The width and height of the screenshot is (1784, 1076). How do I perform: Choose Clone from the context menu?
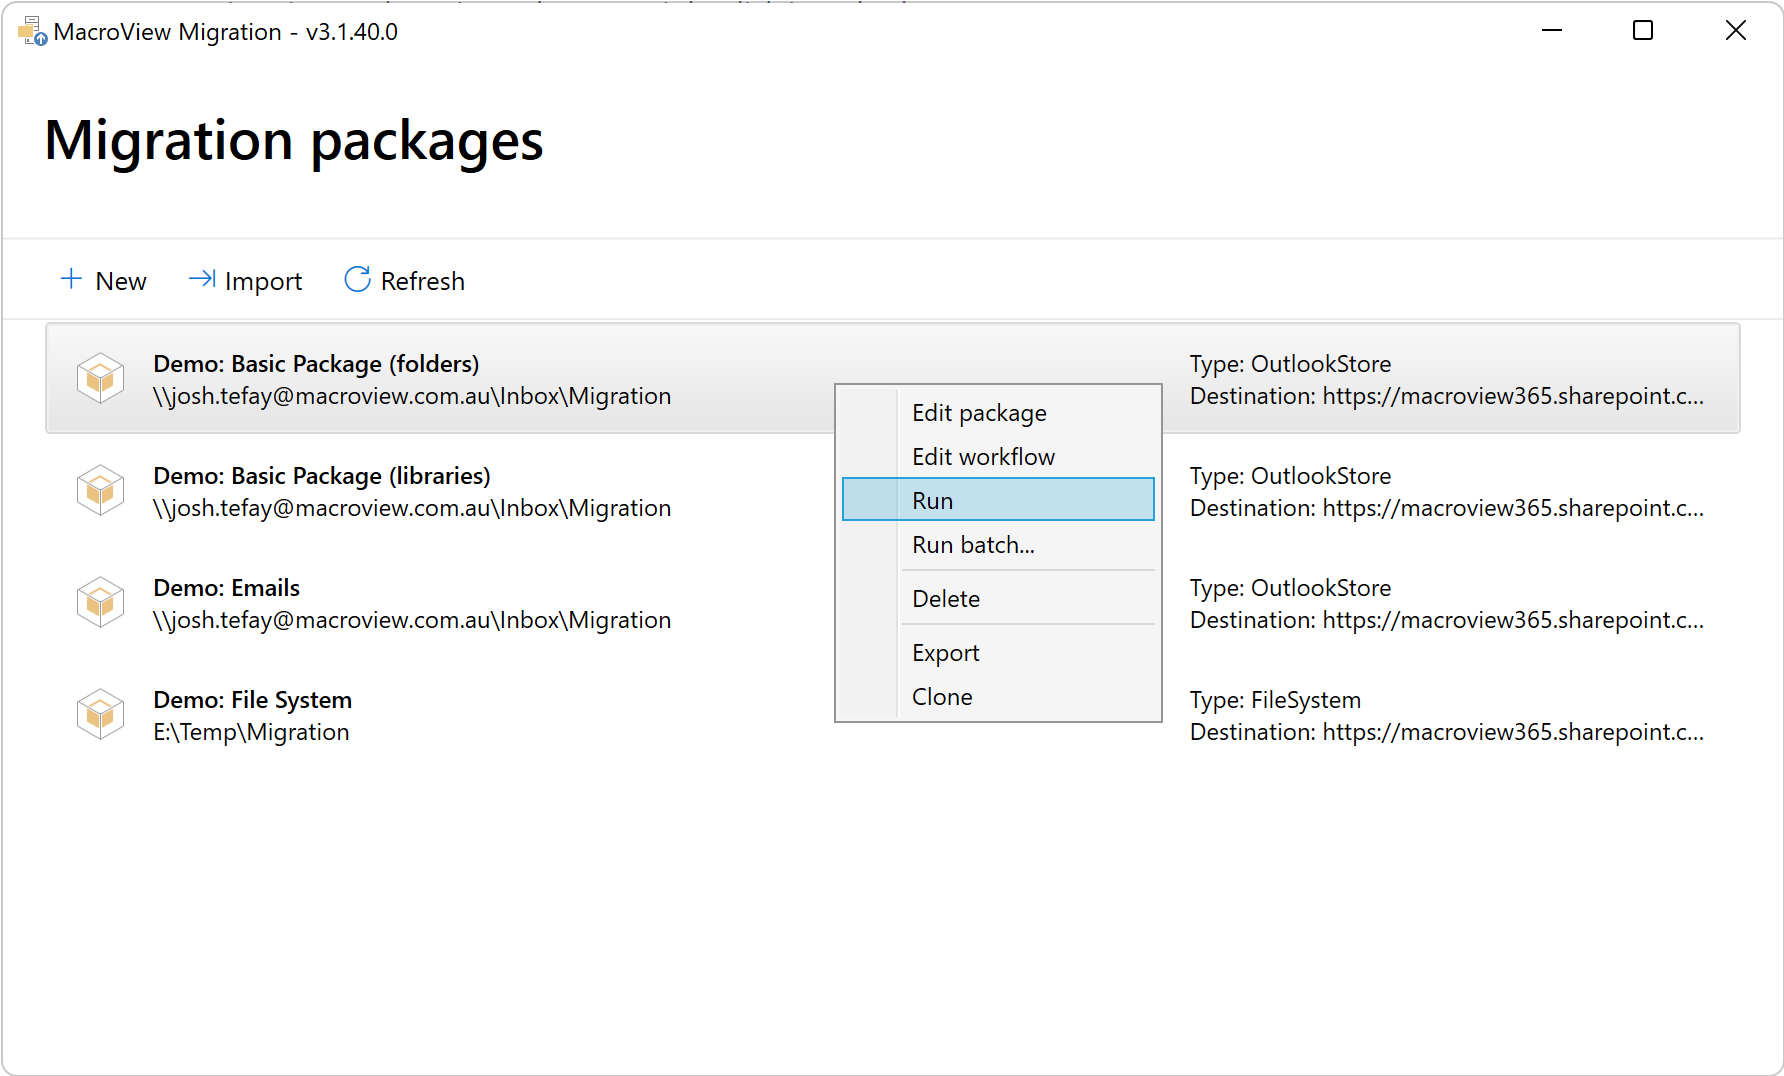click(x=998, y=697)
